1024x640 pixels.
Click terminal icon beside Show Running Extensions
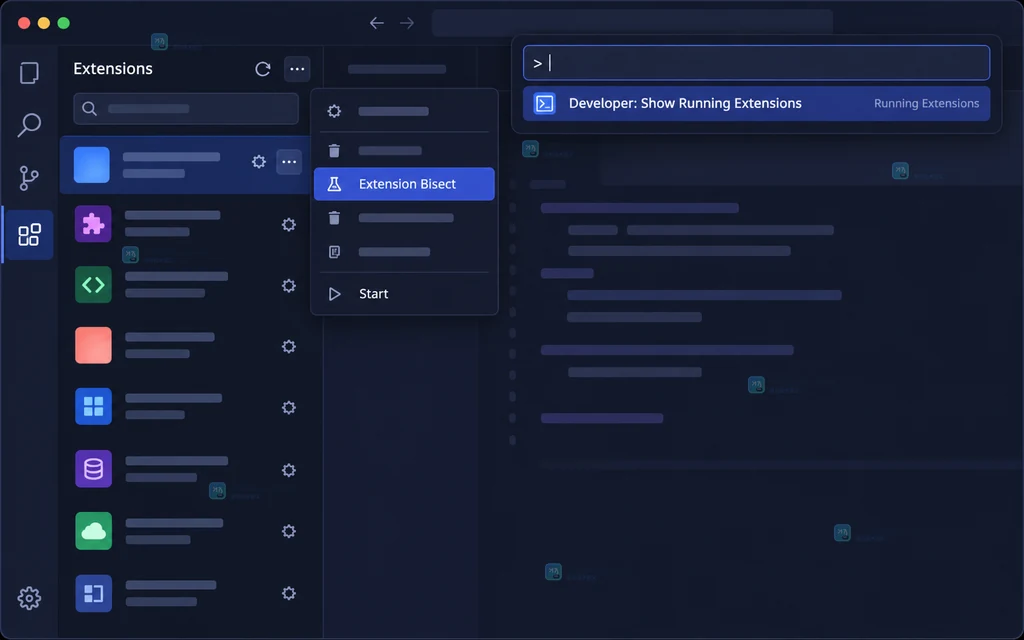[545, 104]
